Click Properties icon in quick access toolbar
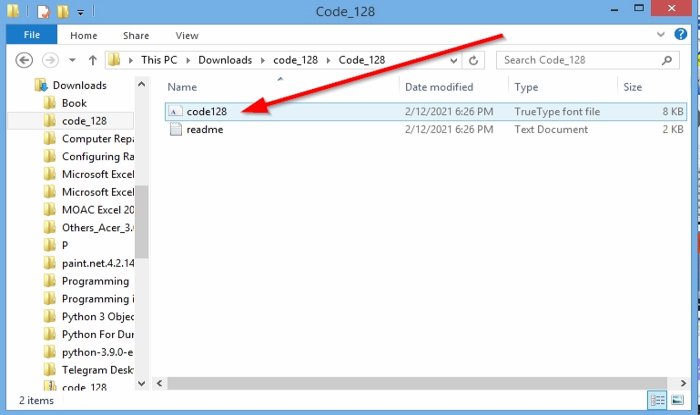 click(43, 11)
